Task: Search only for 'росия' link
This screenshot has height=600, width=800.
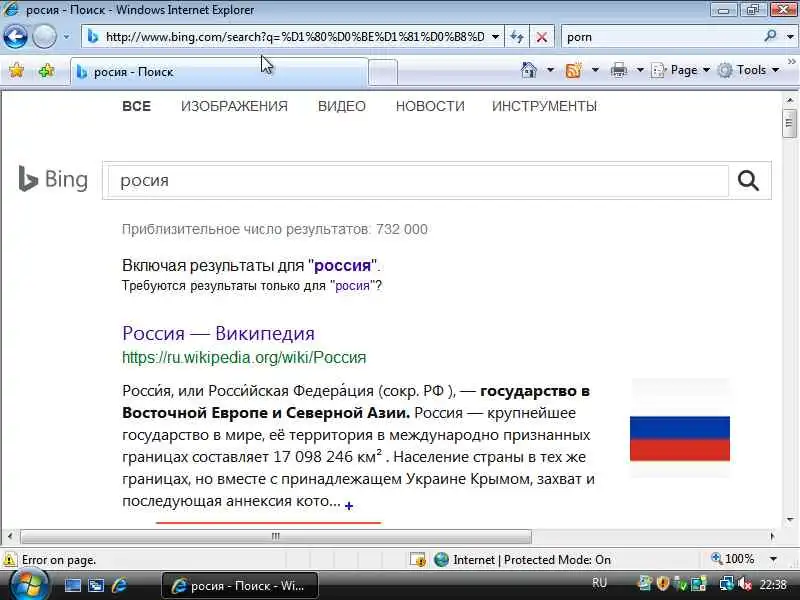Action: coord(352,286)
